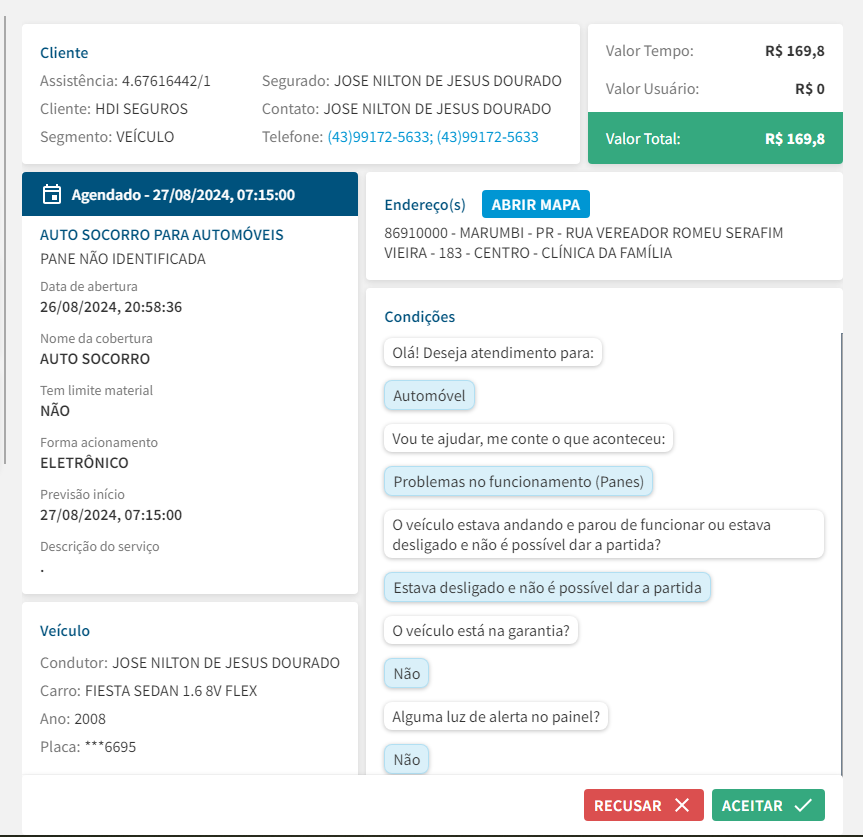
Task: Select the 'Automóvel' answer bubble
Action: [x=430, y=396]
